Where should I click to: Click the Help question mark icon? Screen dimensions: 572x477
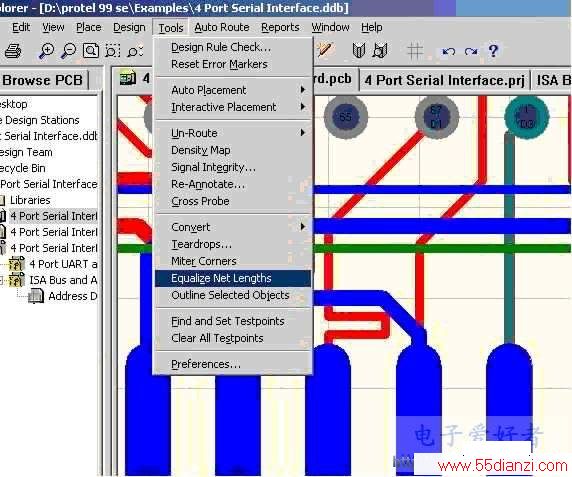[493, 51]
